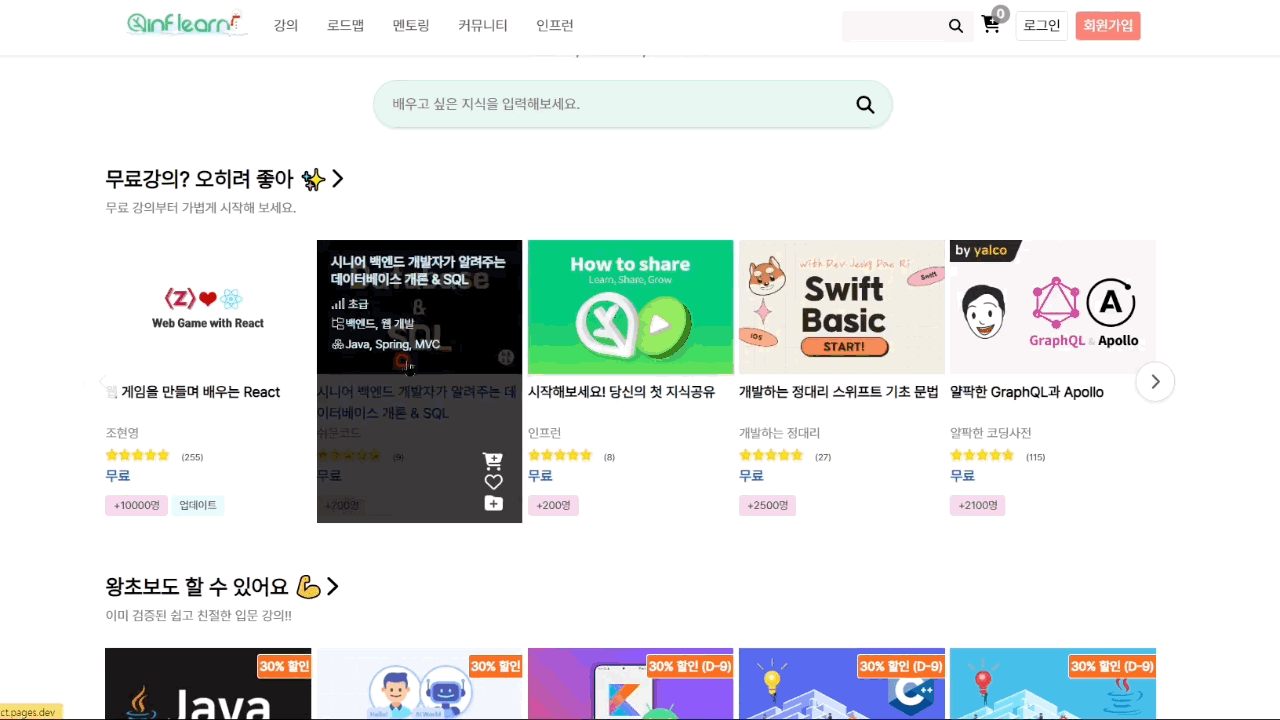This screenshot has width=1280, height=720.
Task: Click previous arrow on free course carousel
Action: [x=104, y=382]
